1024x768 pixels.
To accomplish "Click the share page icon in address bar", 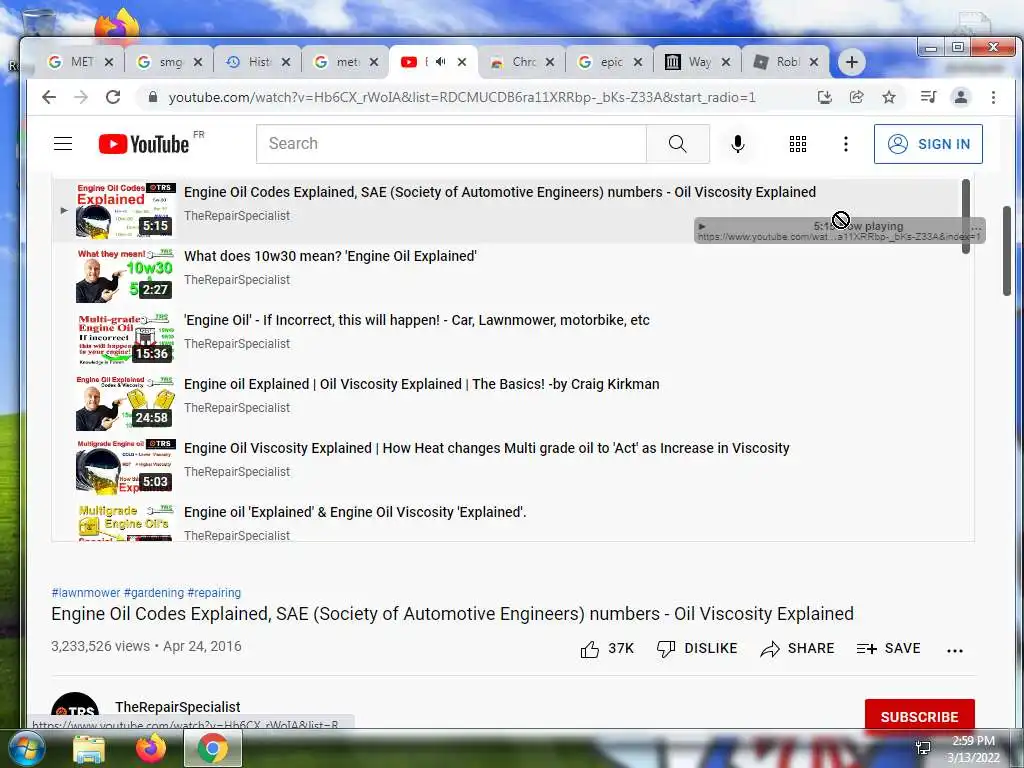I will point(856,97).
